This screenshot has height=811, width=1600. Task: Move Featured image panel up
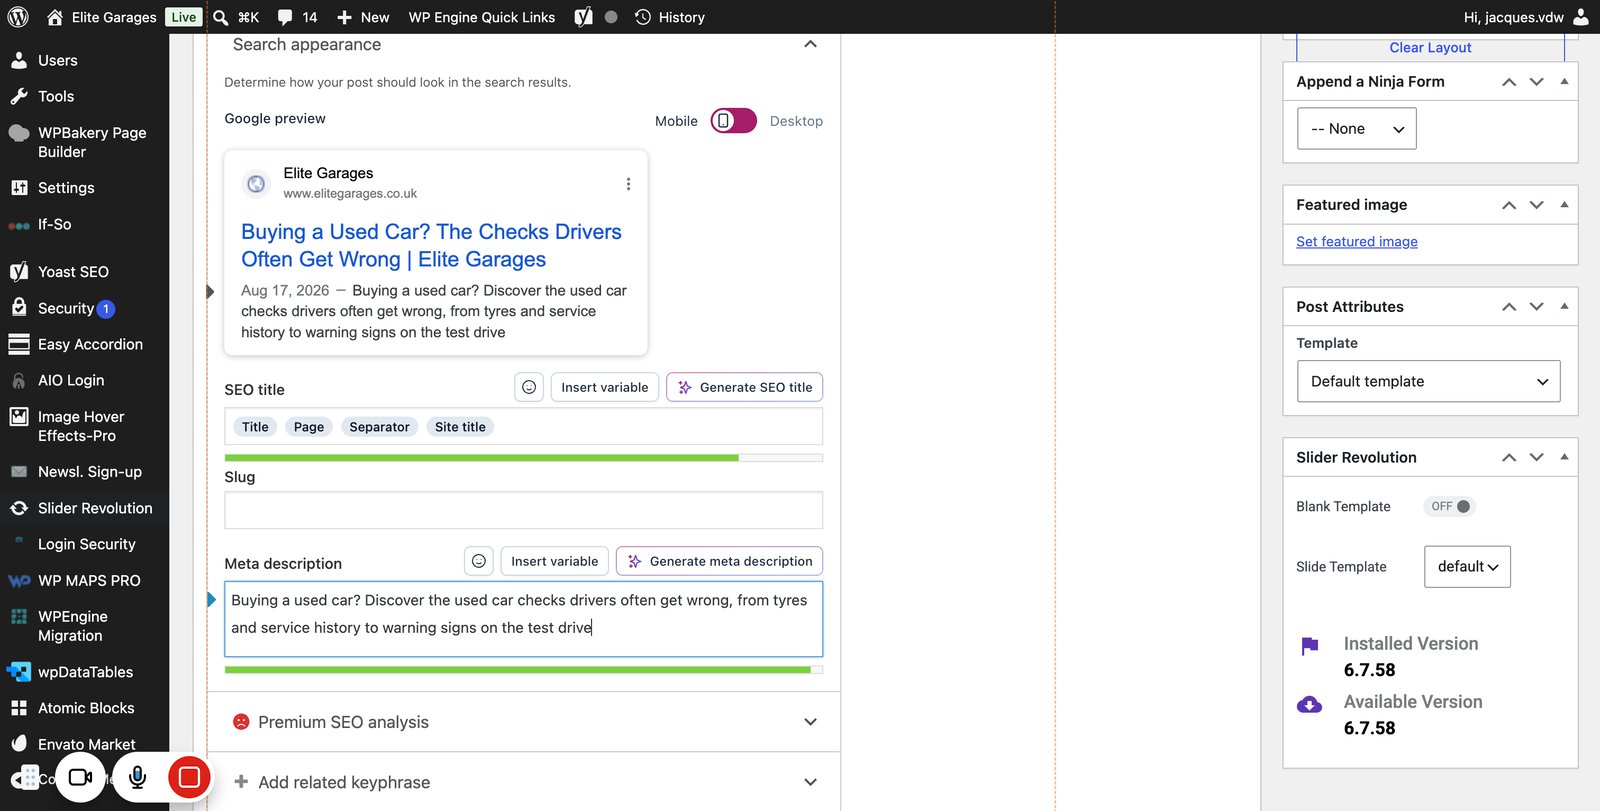[x=1509, y=205]
